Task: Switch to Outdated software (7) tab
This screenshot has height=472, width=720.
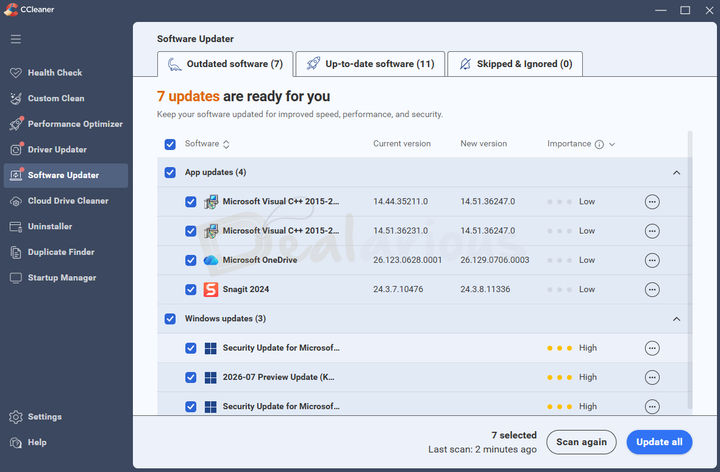Action: click(225, 64)
